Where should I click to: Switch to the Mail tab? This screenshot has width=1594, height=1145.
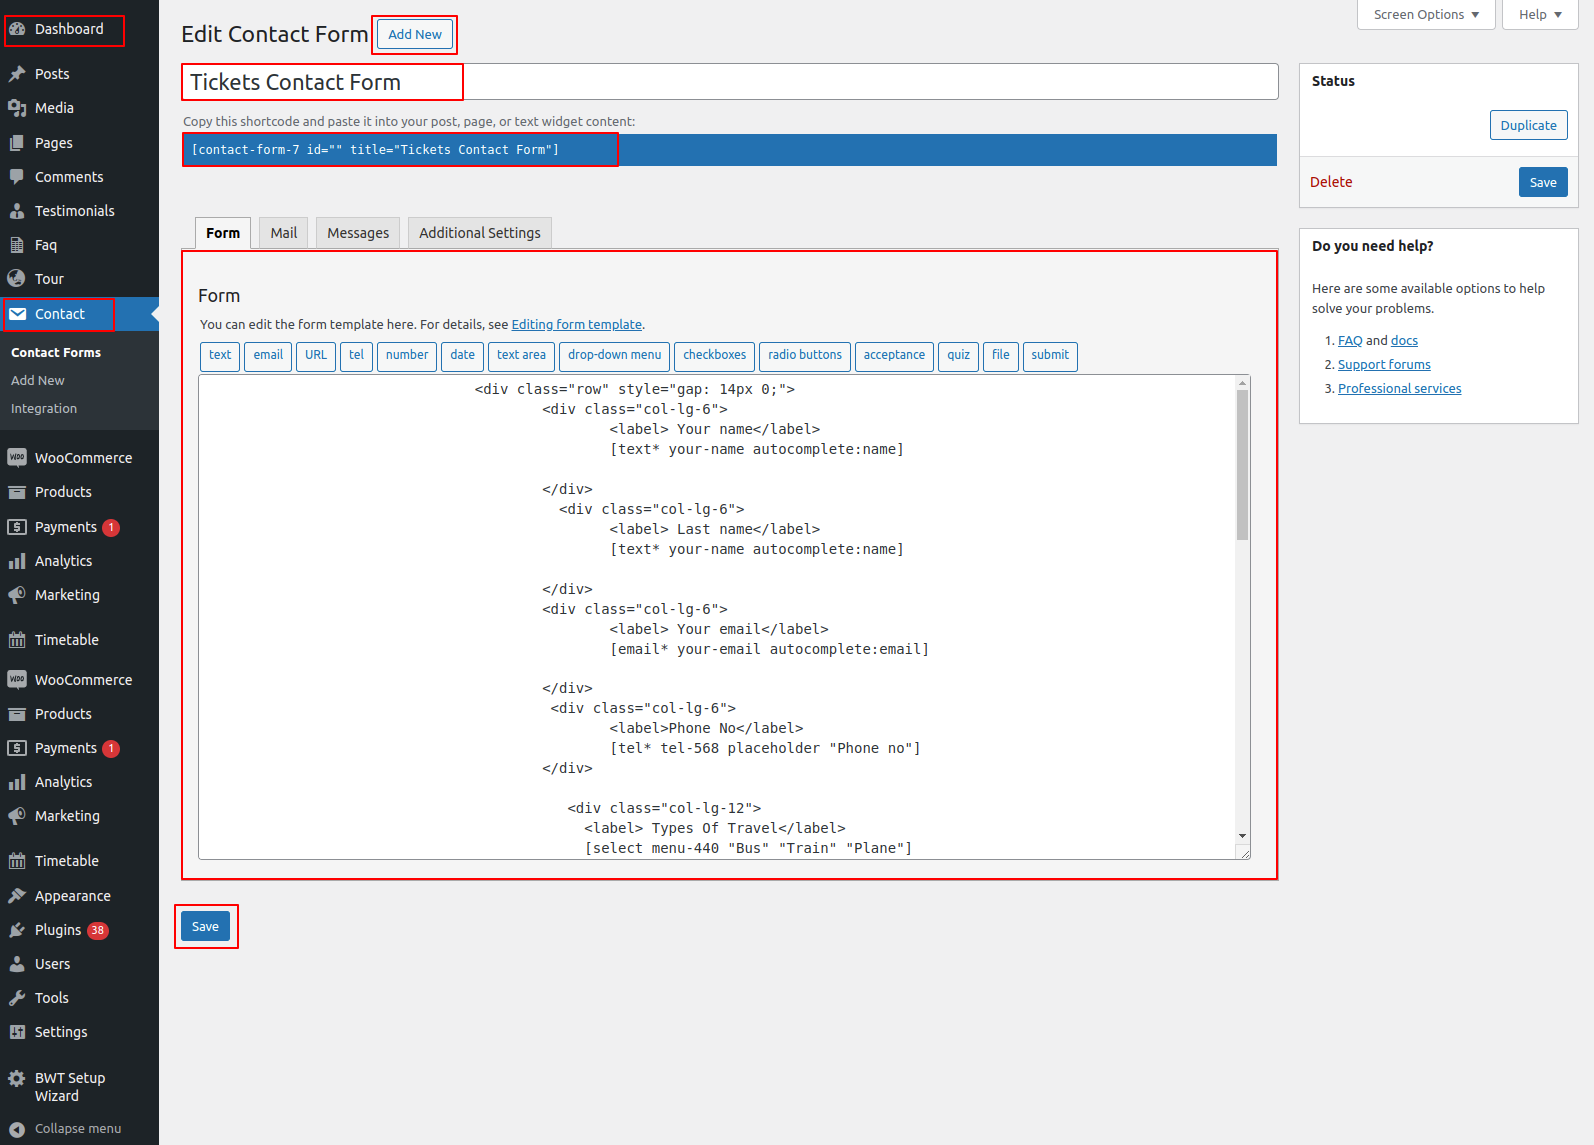[283, 233]
